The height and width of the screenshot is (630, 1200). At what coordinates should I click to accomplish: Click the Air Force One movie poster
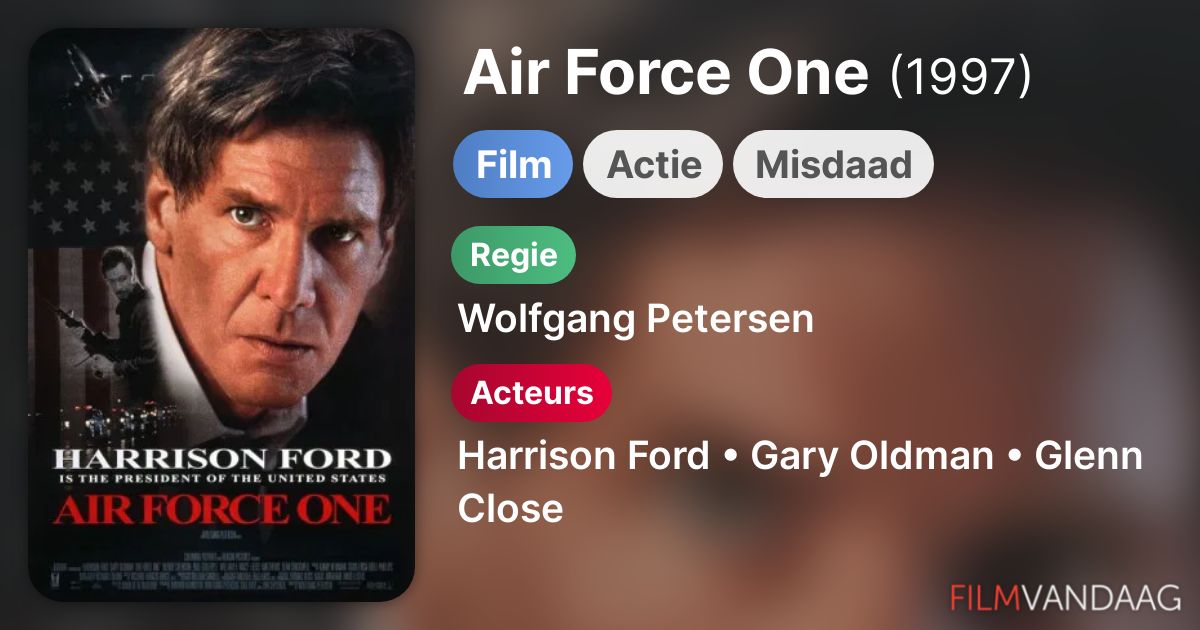tap(221, 315)
